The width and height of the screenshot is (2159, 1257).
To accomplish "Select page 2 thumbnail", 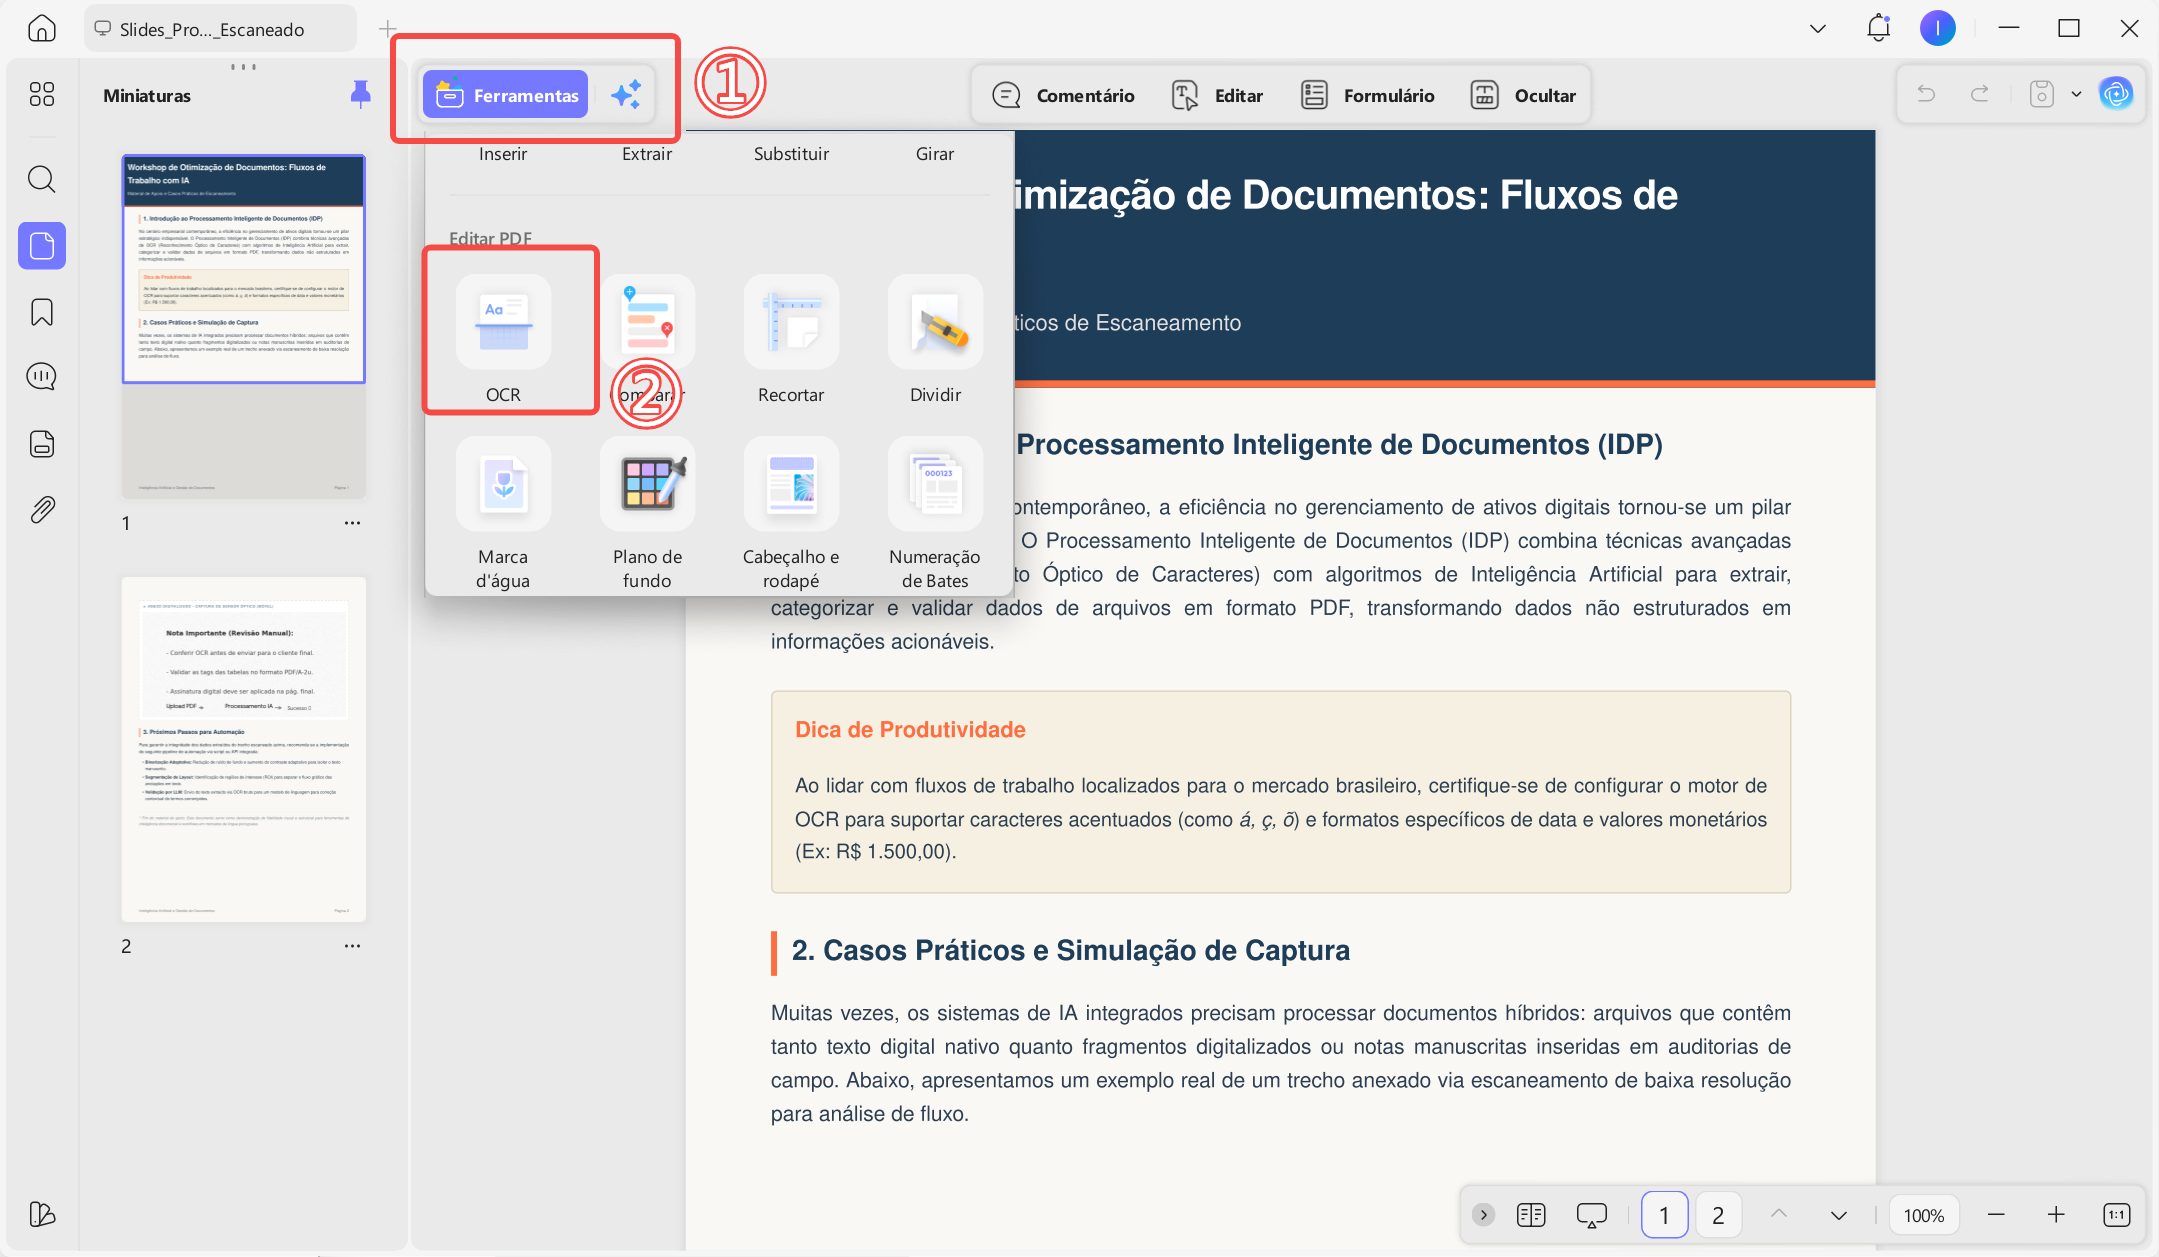I will tap(244, 749).
